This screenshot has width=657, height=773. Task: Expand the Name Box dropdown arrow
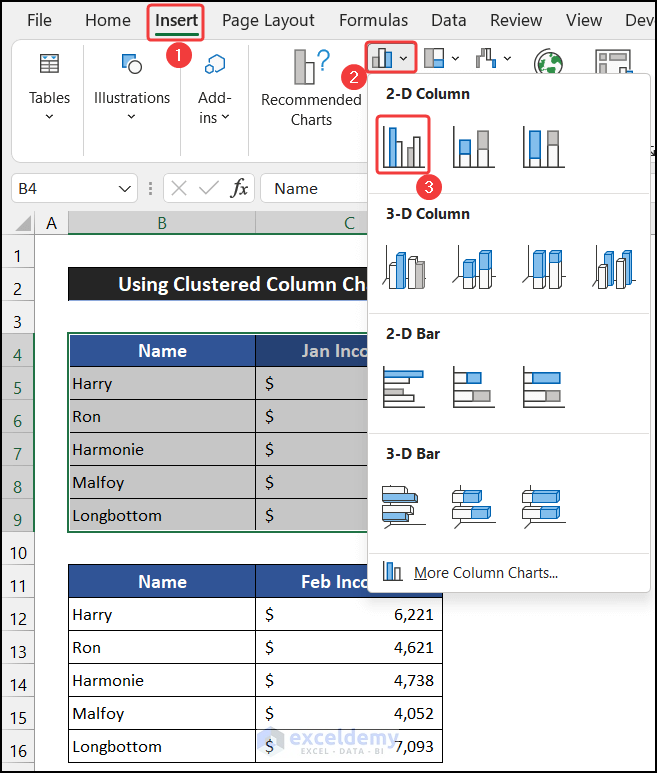tap(125, 188)
